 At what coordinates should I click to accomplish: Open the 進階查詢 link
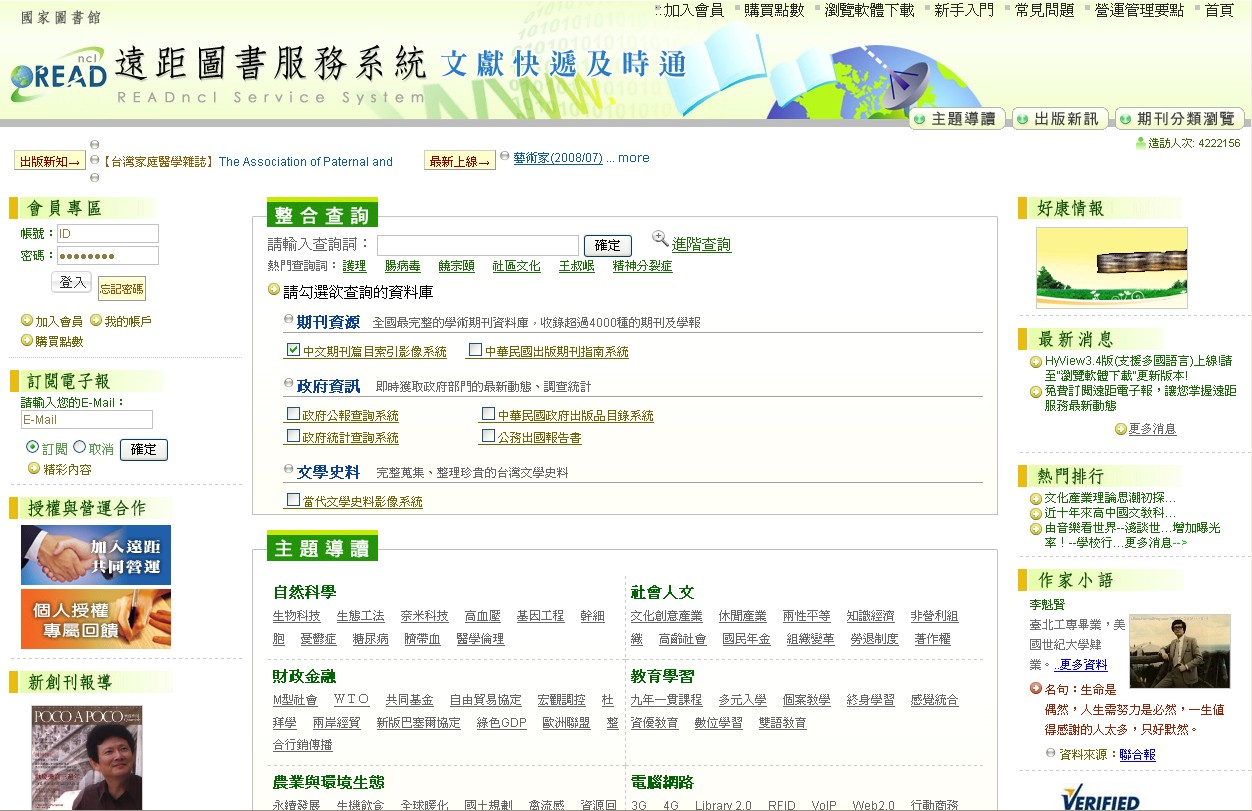701,245
